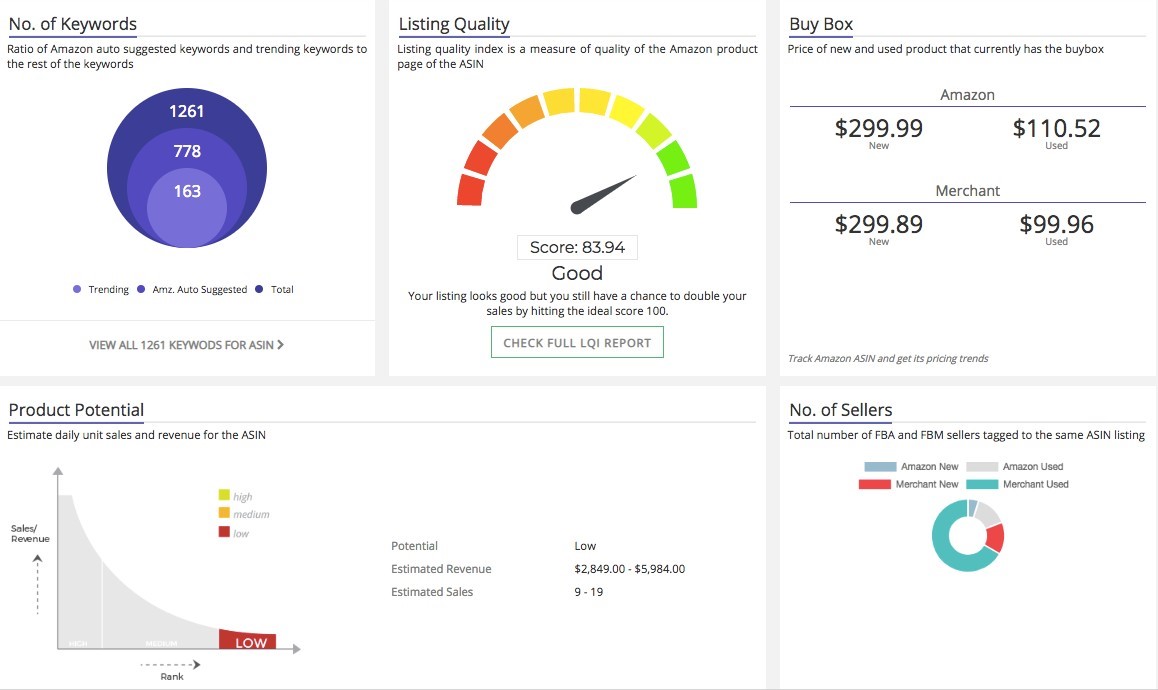
Task: Click the 778 auto-suggested keywords circle
Action: (187, 151)
